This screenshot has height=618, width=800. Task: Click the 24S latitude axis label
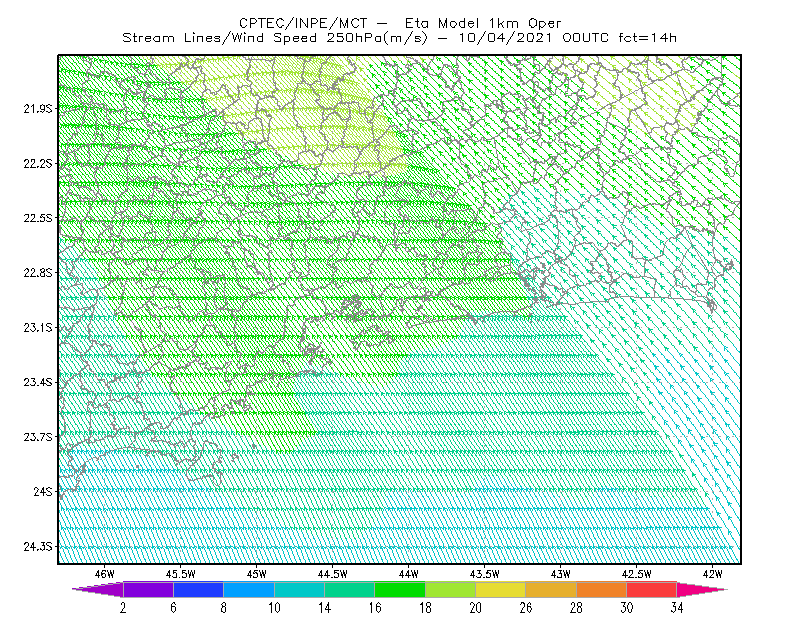click(x=43, y=491)
